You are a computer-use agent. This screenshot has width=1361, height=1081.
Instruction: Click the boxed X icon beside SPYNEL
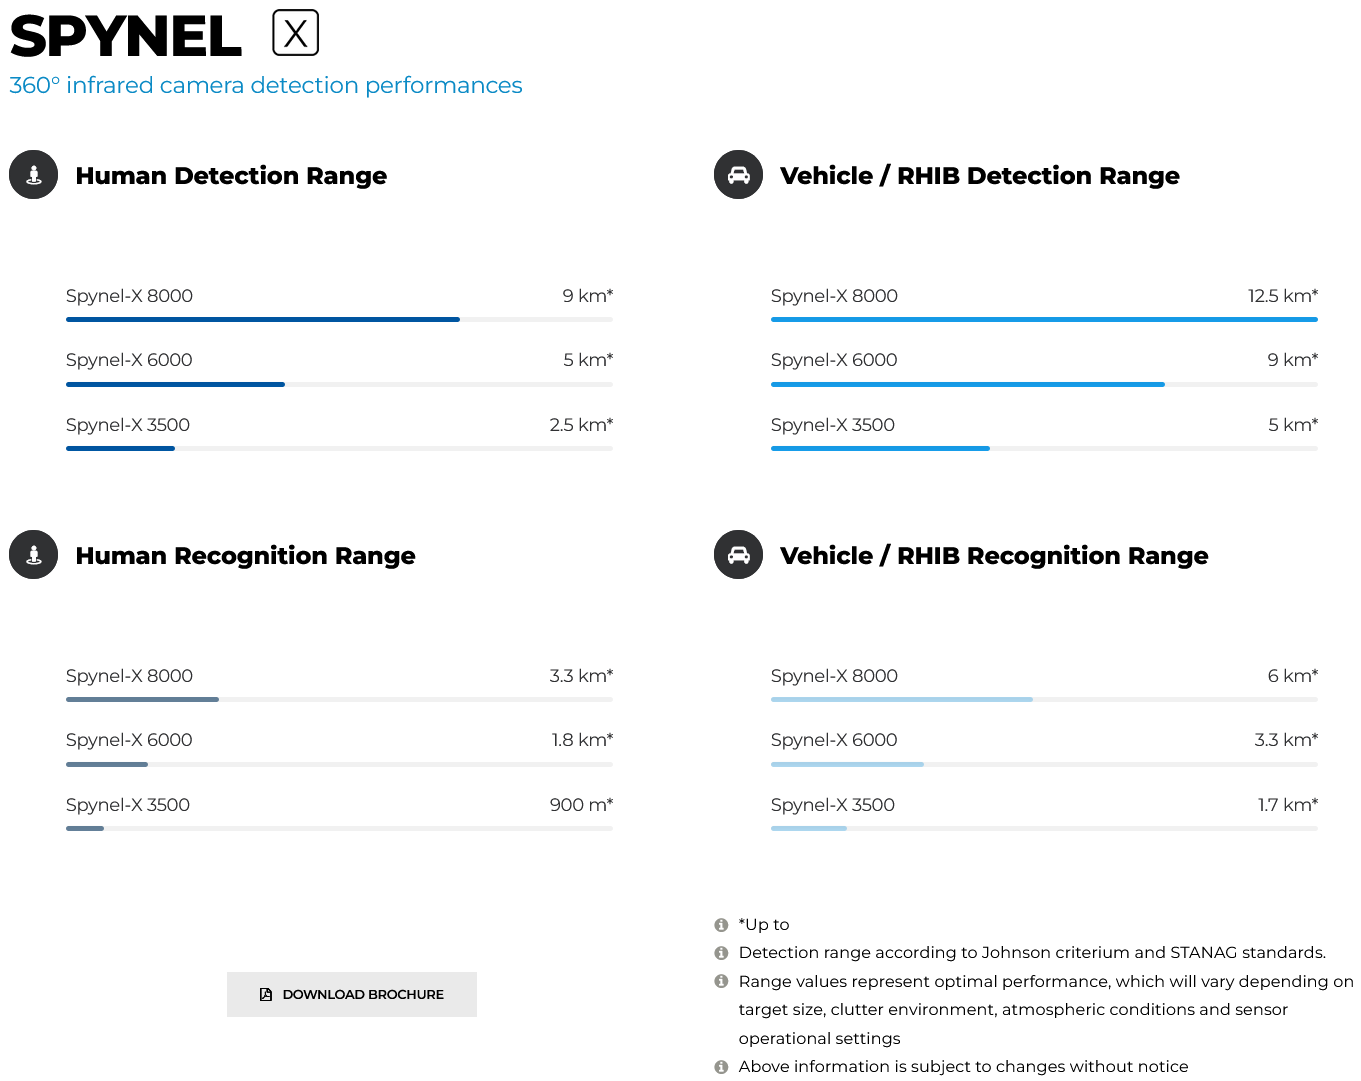296,33
